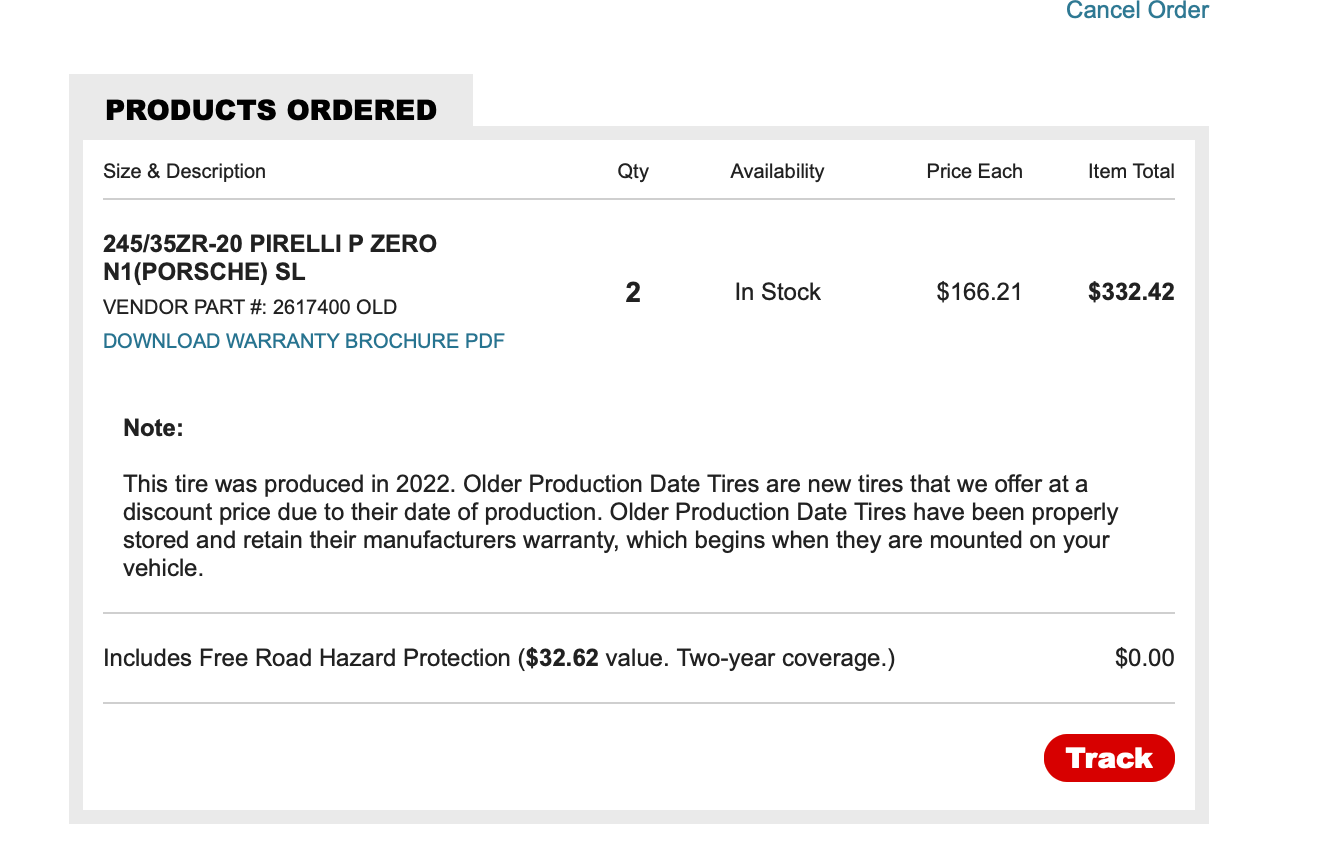This screenshot has width=1326, height=864.
Task: Click the Availability column header
Action: coord(777,171)
